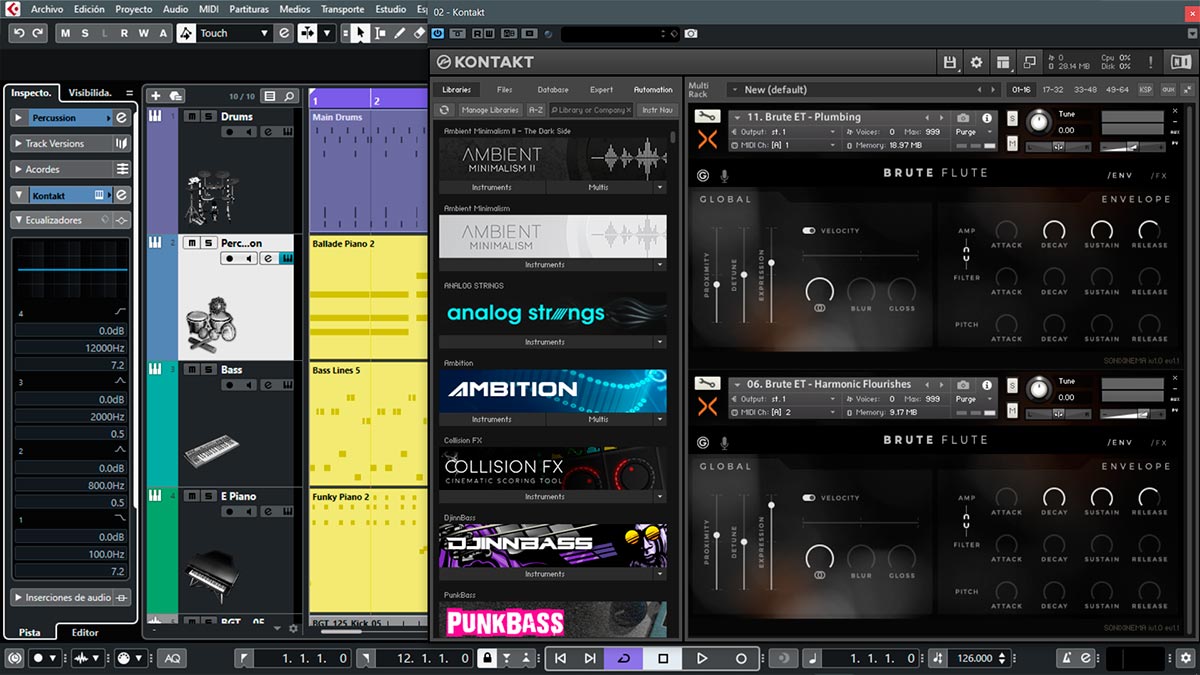
Task: Open the Proyecto menu
Action: (x=134, y=9)
